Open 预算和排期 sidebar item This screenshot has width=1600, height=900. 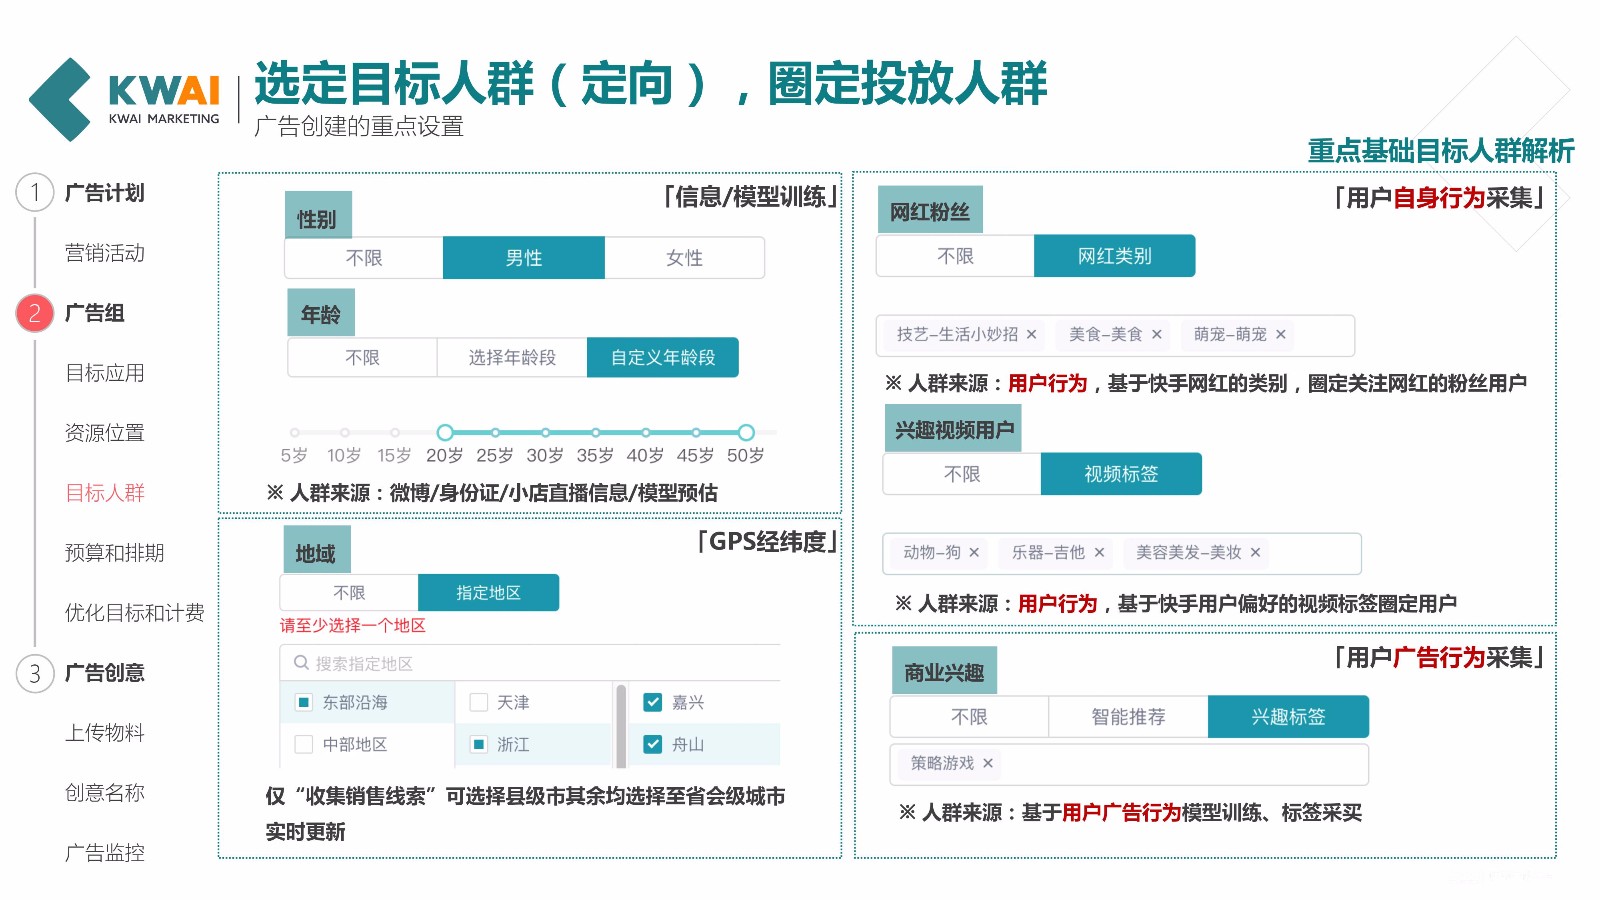tap(114, 553)
